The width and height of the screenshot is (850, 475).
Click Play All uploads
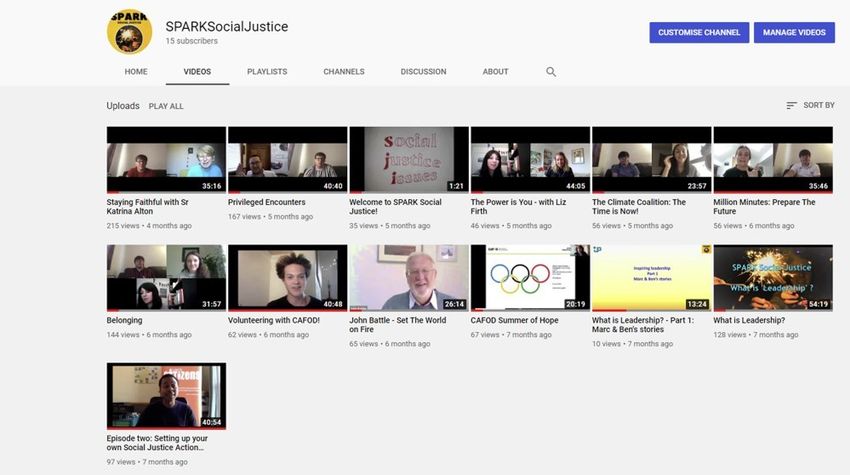[166, 106]
